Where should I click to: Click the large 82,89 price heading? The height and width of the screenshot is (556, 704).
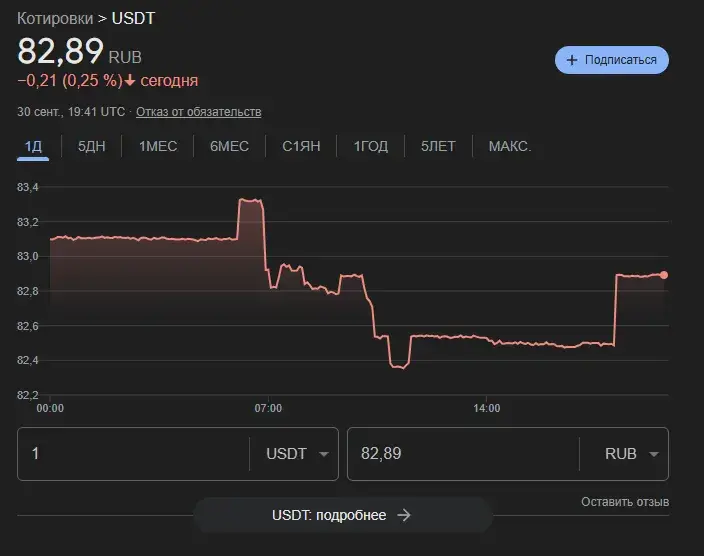tap(61, 51)
